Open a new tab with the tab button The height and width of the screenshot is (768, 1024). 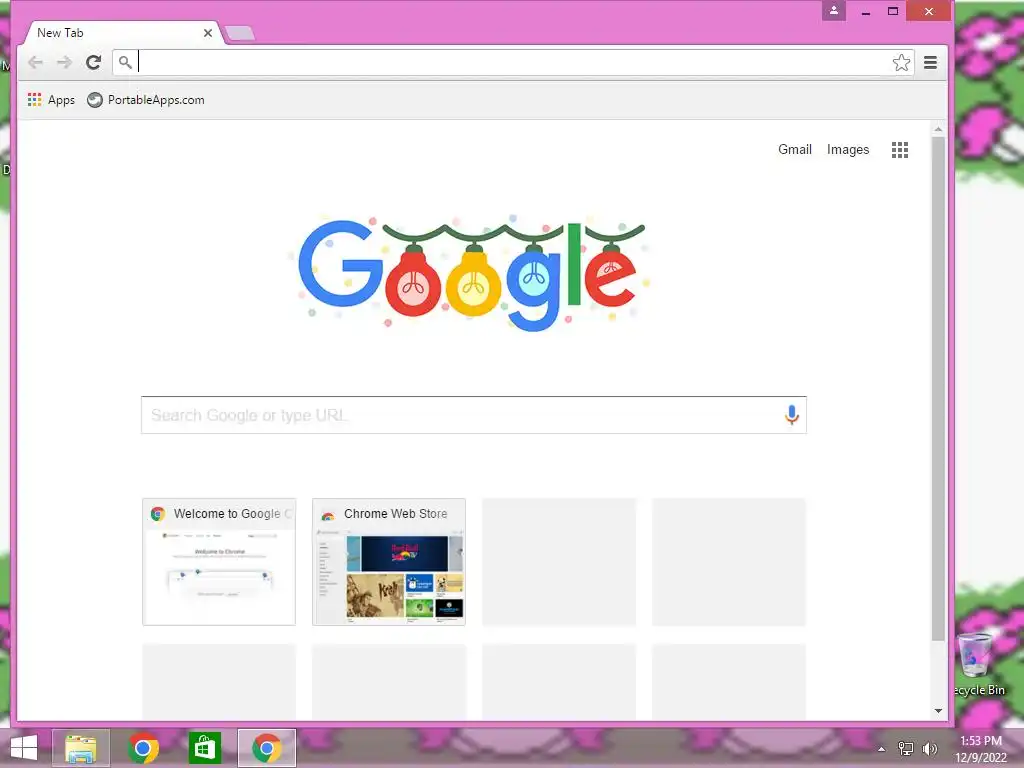[x=240, y=33]
